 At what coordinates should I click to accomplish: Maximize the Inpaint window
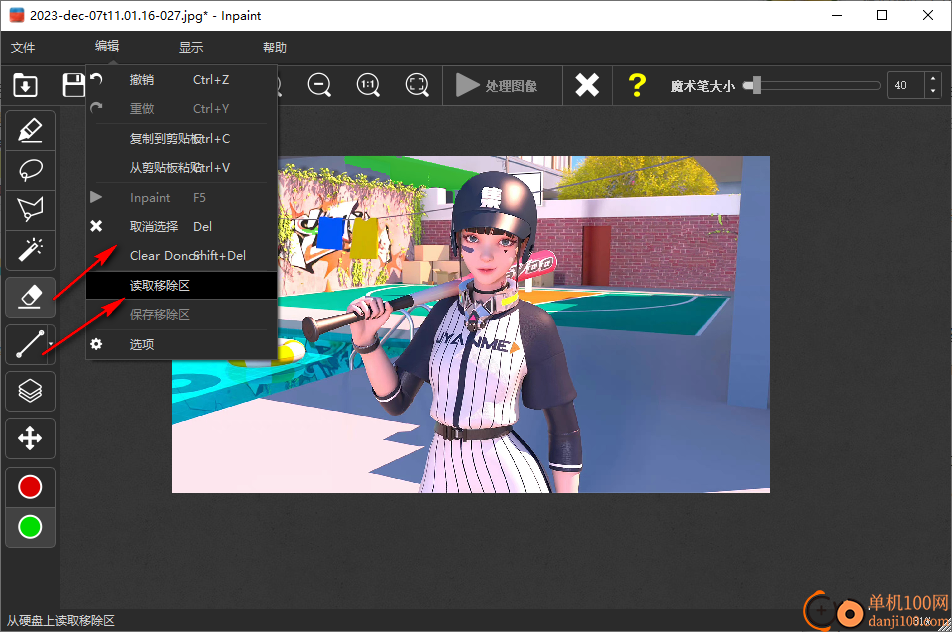pos(882,15)
